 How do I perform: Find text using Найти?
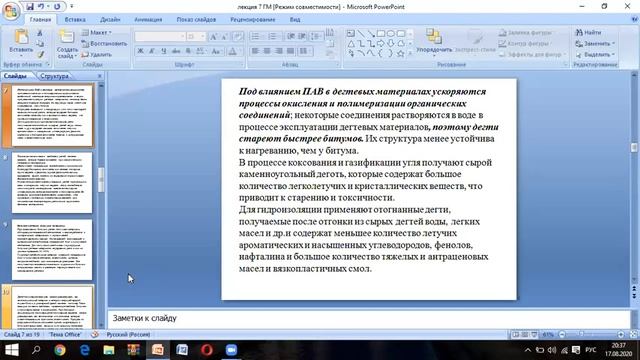pos(588,32)
